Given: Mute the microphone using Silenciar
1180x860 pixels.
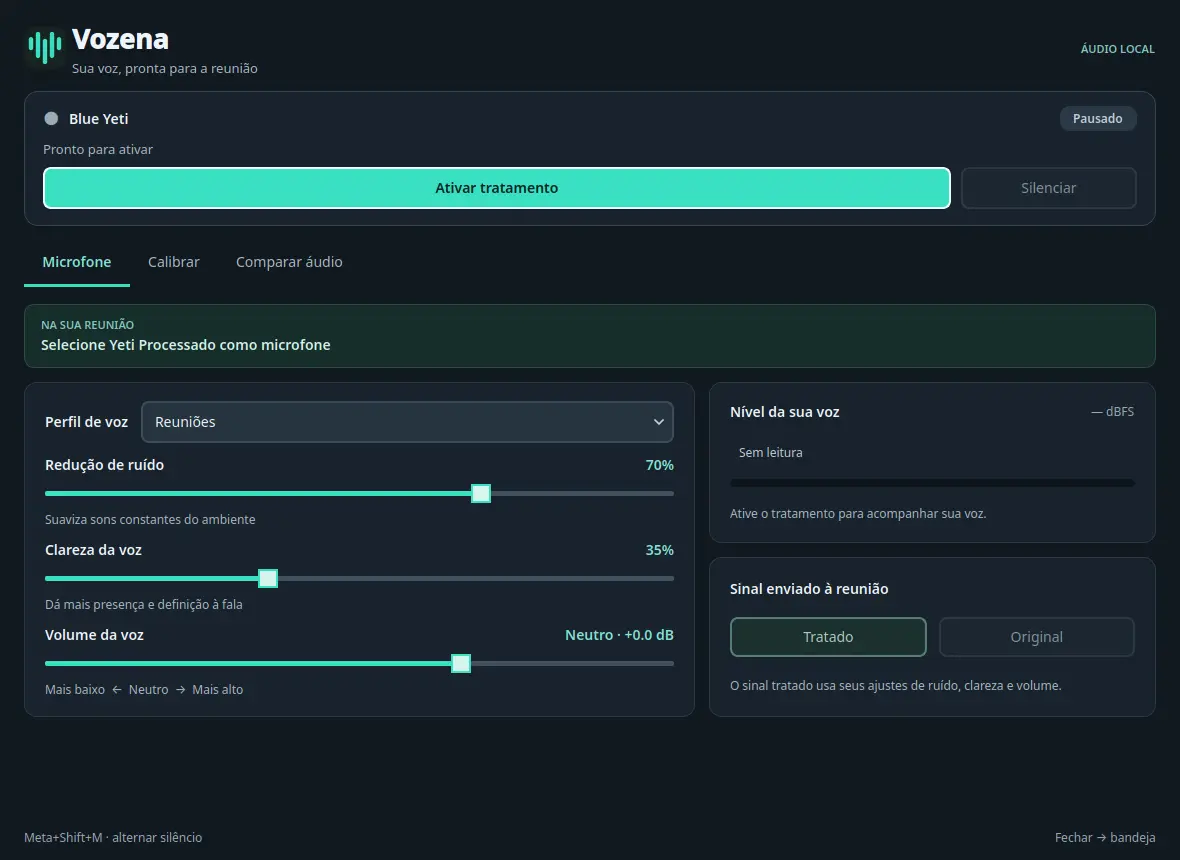Looking at the screenshot, I should 1048,188.
